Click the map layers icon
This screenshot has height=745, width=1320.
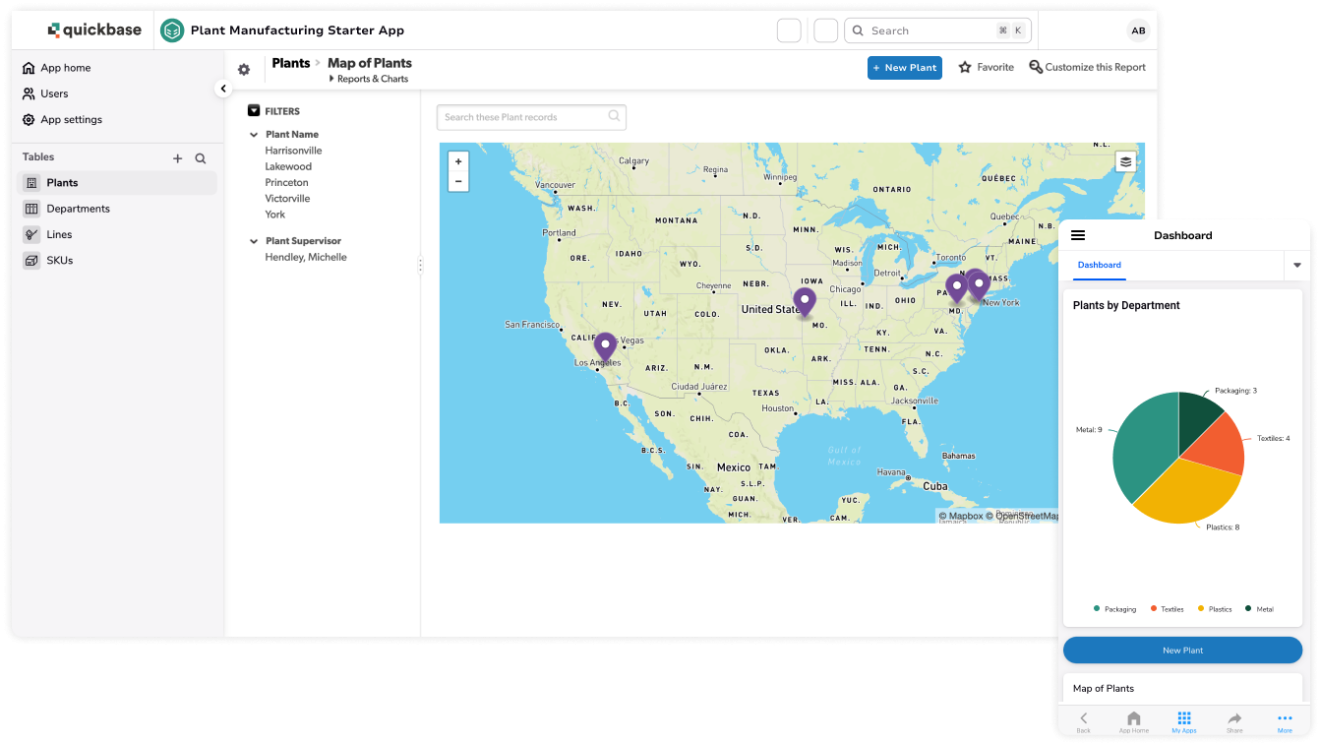pos(1125,162)
